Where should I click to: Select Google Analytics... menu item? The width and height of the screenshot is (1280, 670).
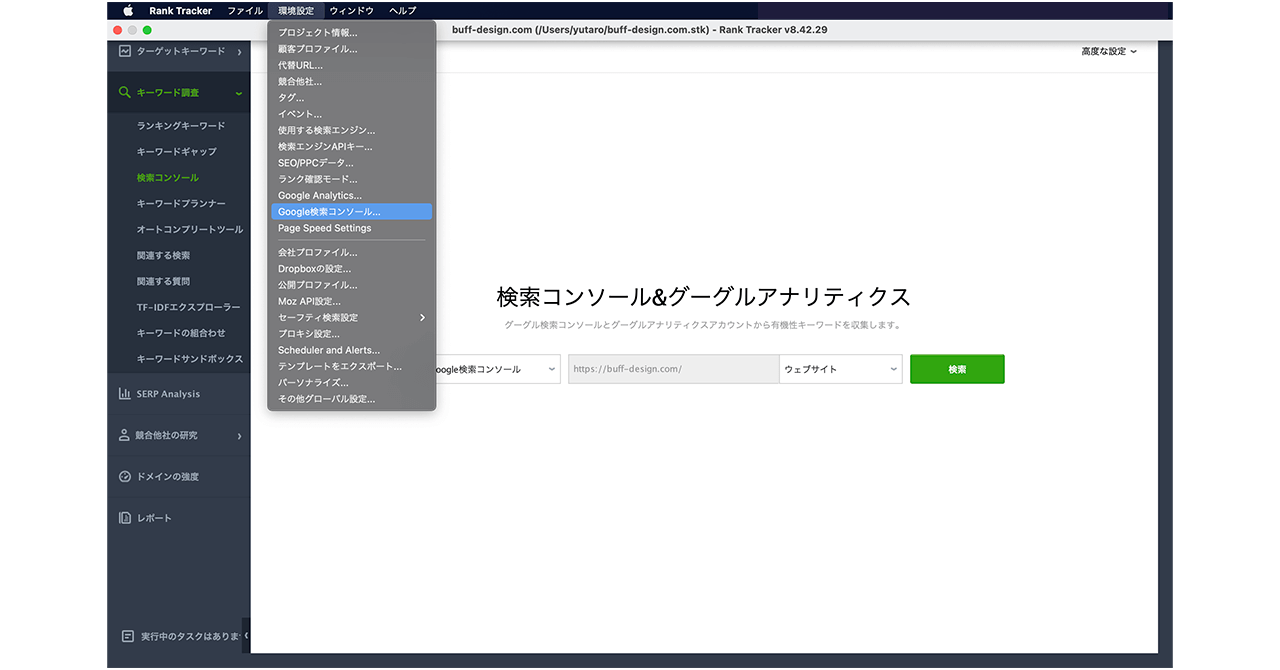coord(320,196)
